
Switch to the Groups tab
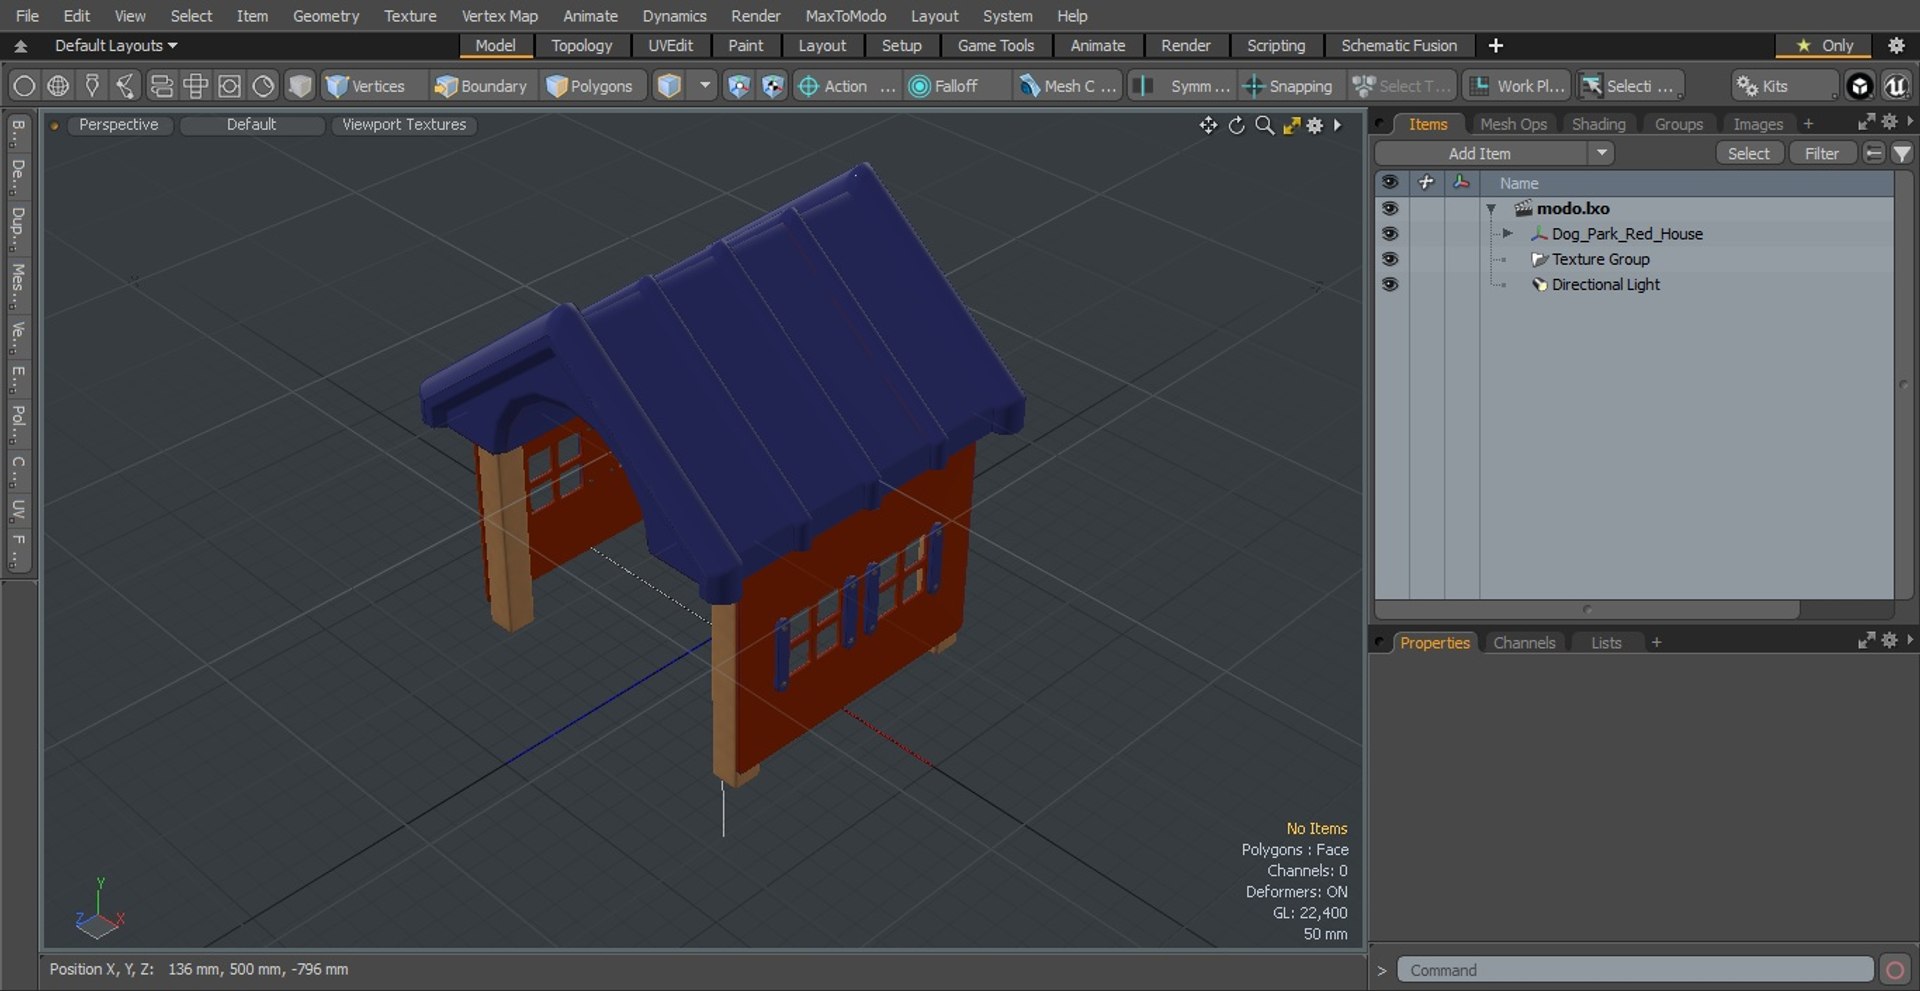tap(1678, 124)
